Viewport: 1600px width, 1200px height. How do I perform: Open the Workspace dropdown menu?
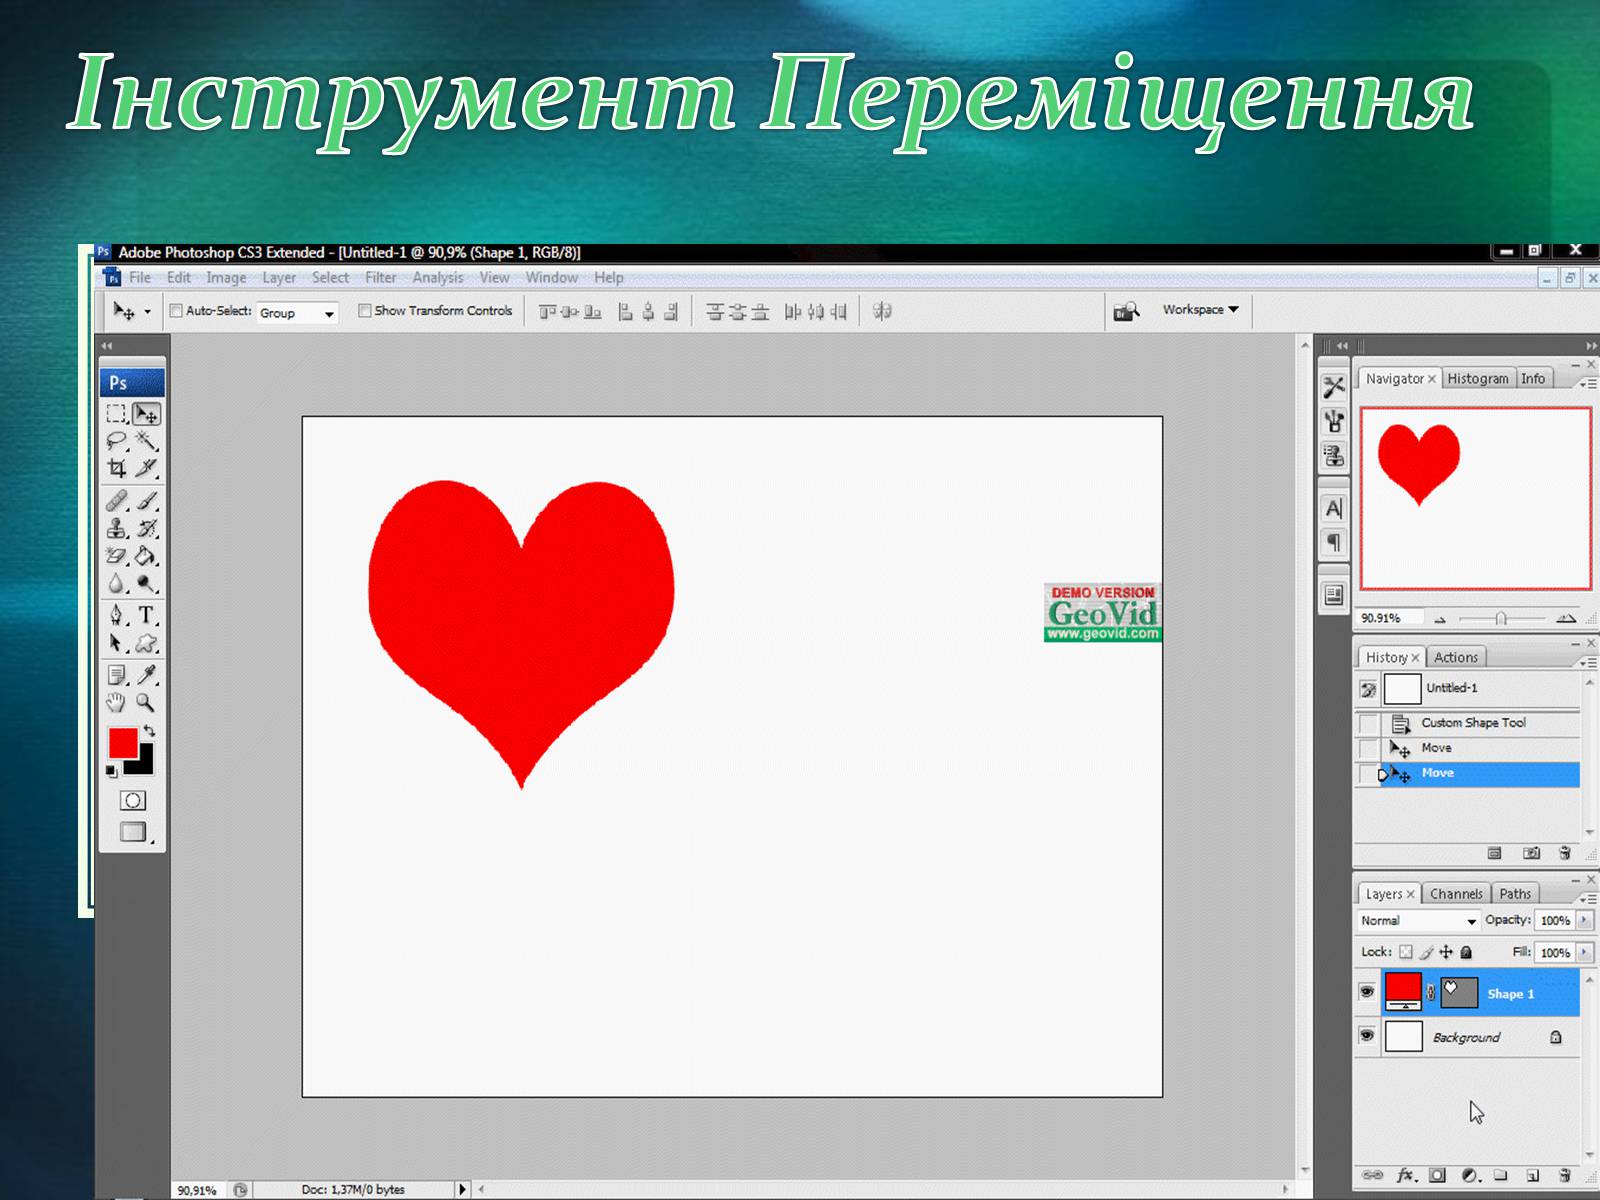point(1200,310)
